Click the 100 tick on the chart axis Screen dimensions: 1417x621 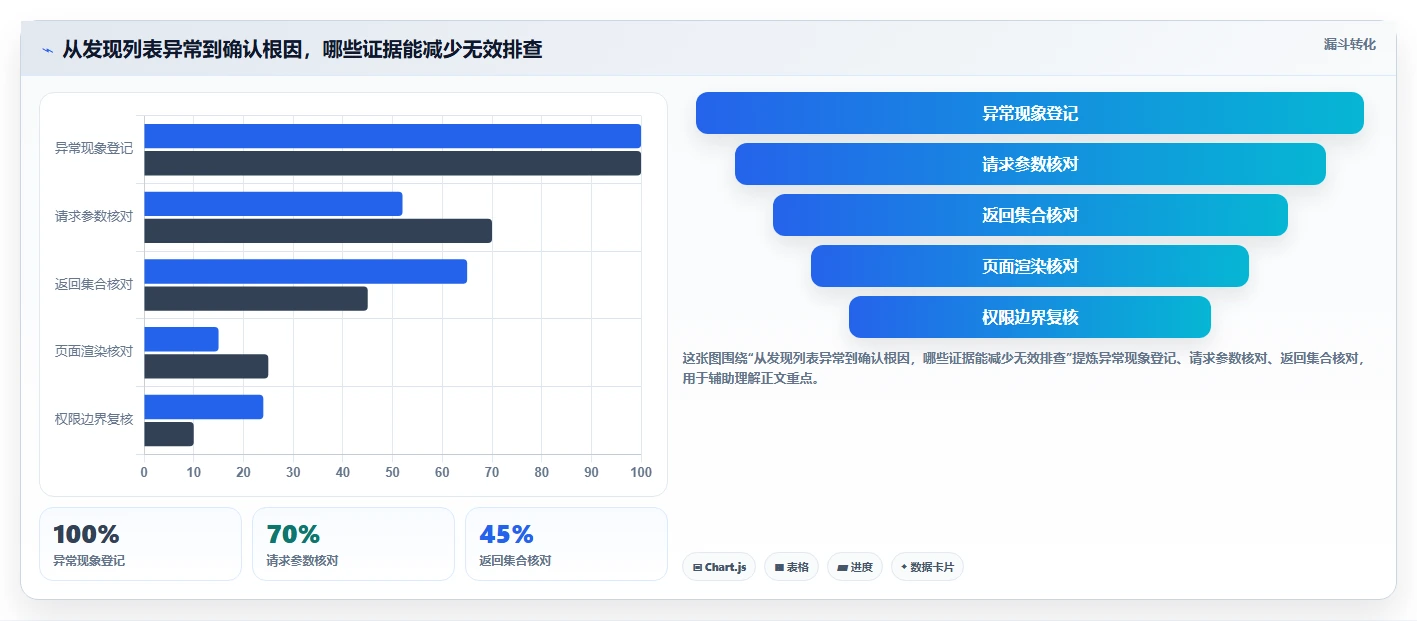pyautogui.click(x=641, y=472)
